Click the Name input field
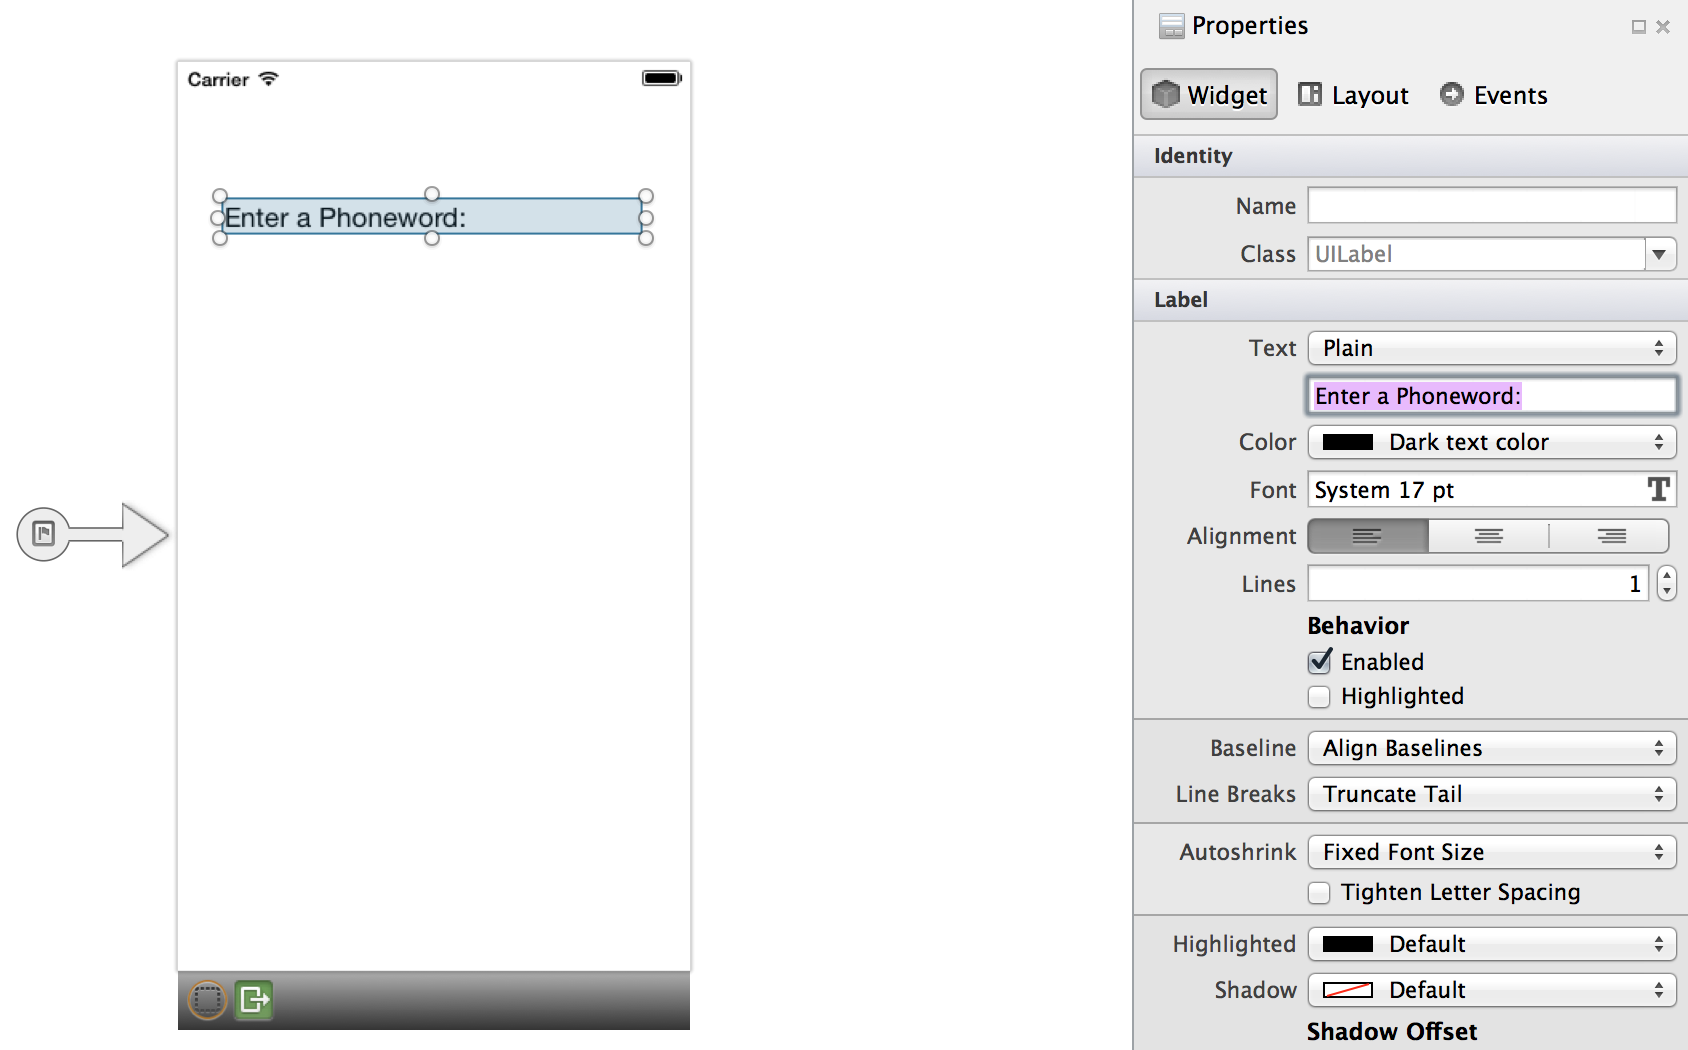The image size is (1688, 1050). pyautogui.click(x=1491, y=206)
